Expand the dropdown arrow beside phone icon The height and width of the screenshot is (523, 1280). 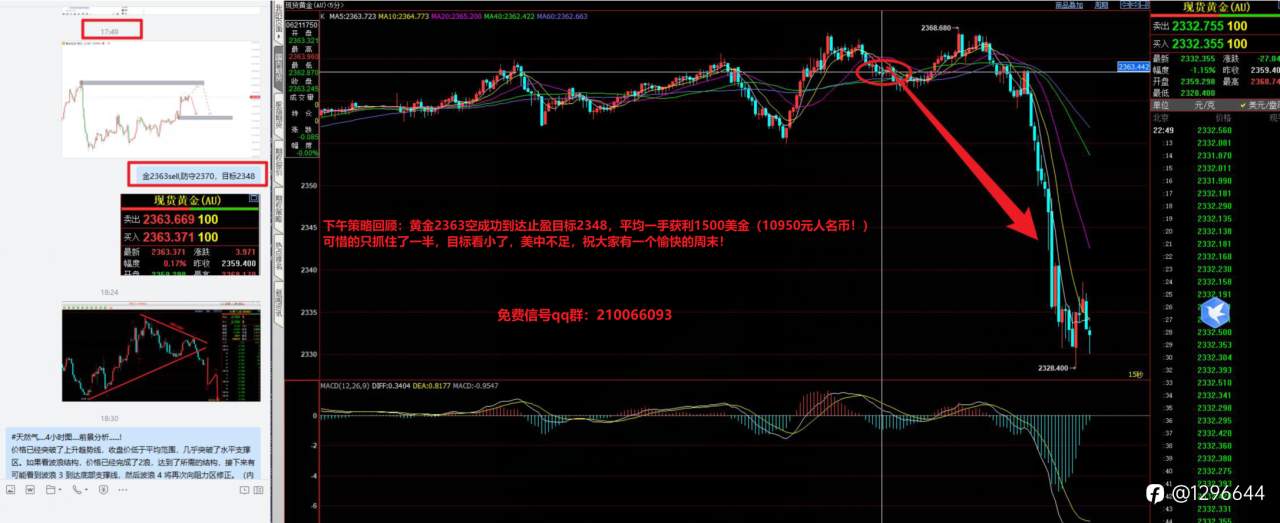pos(86,490)
